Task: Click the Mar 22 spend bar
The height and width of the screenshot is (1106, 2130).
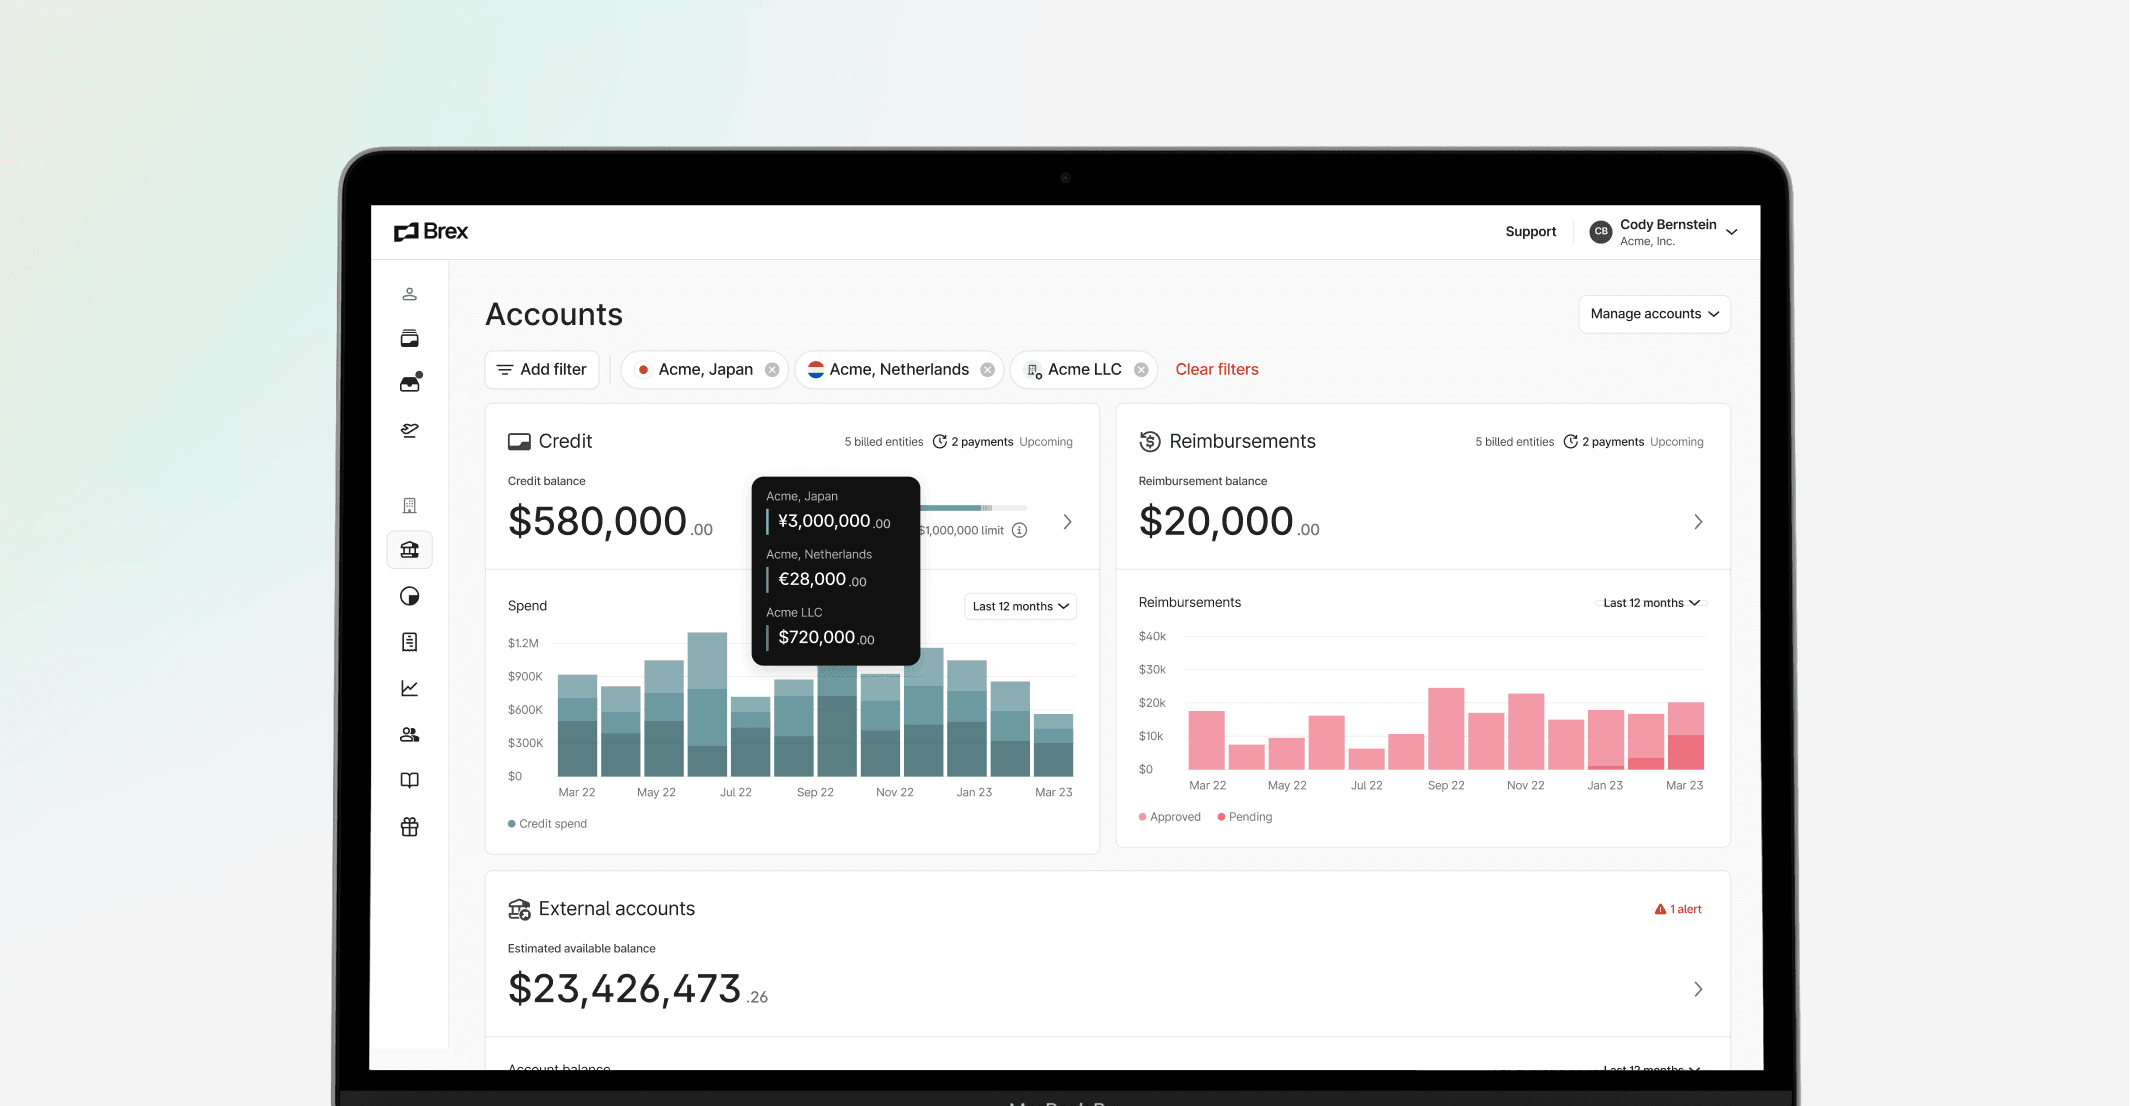Action: [x=577, y=726]
